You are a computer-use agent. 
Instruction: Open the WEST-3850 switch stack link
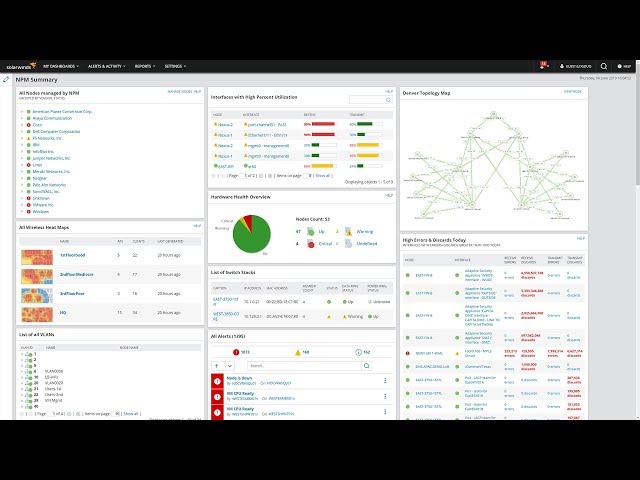[226, 316]
